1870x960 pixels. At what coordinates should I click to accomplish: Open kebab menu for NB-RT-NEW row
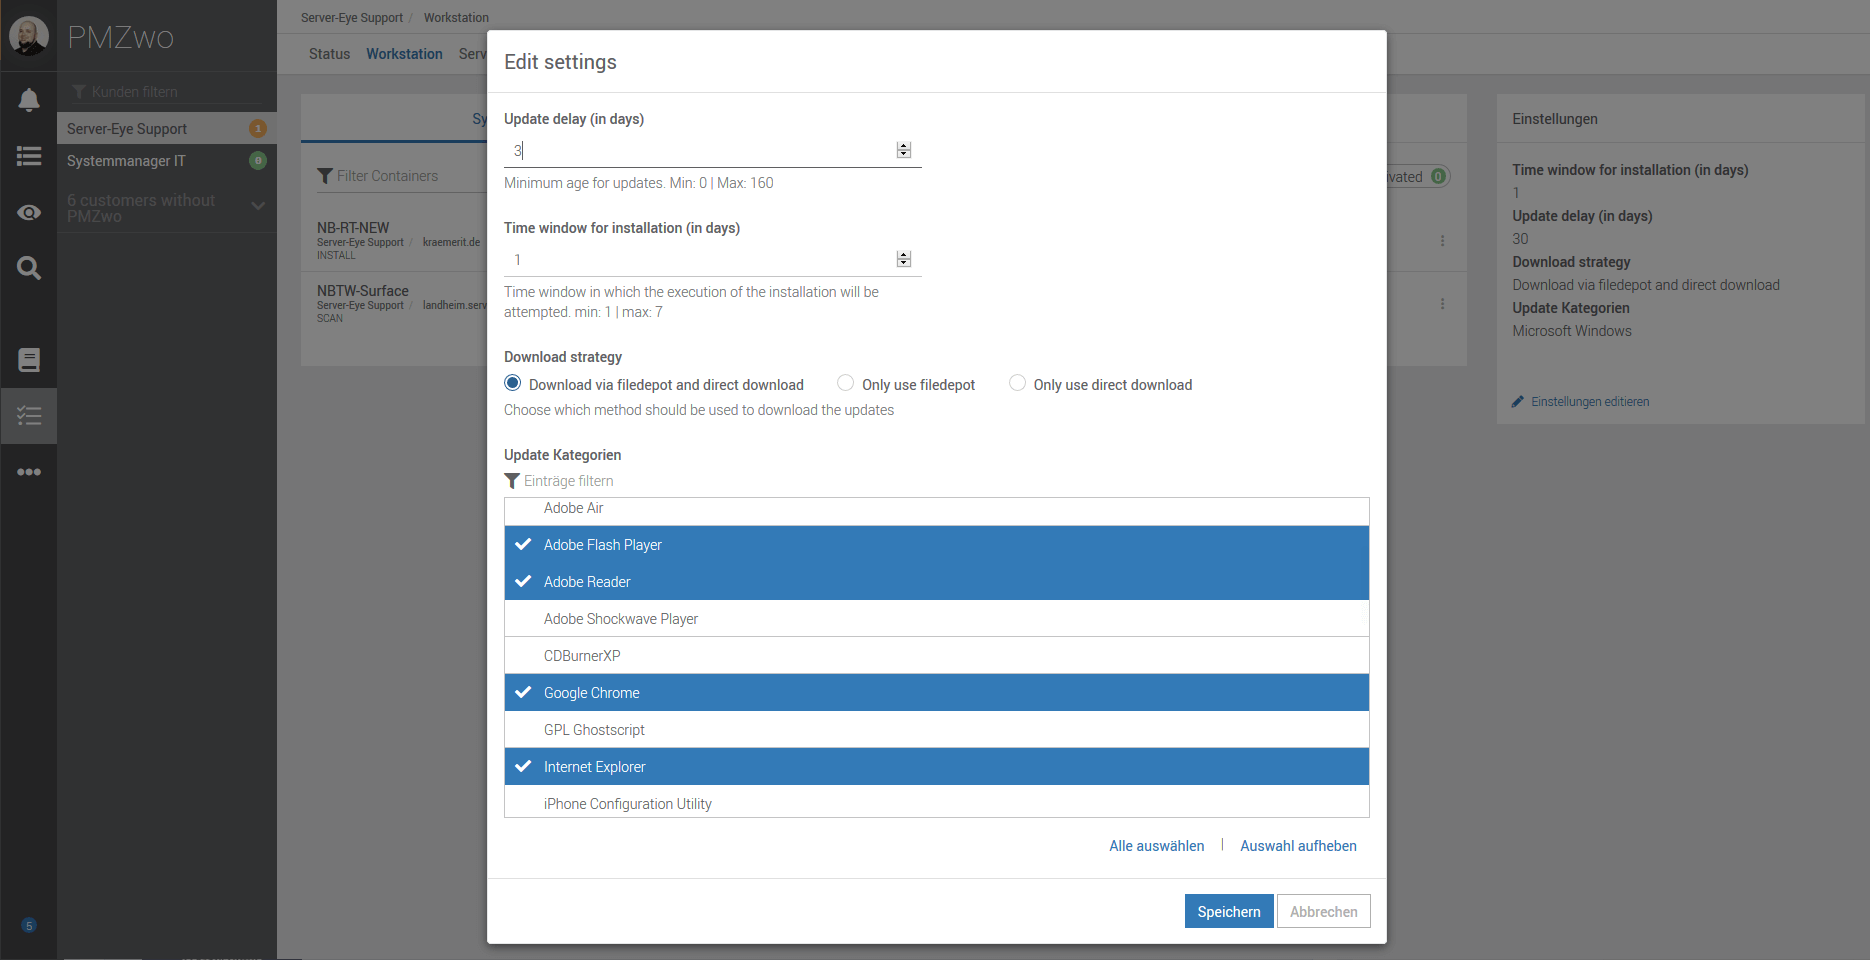coord(1442,241)
